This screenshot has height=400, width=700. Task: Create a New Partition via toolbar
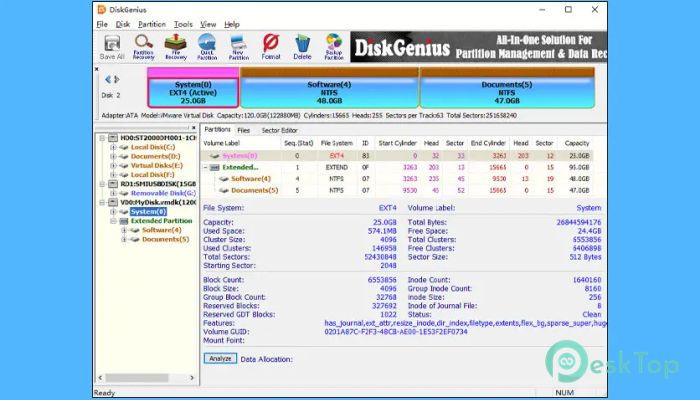click(239, 47)
